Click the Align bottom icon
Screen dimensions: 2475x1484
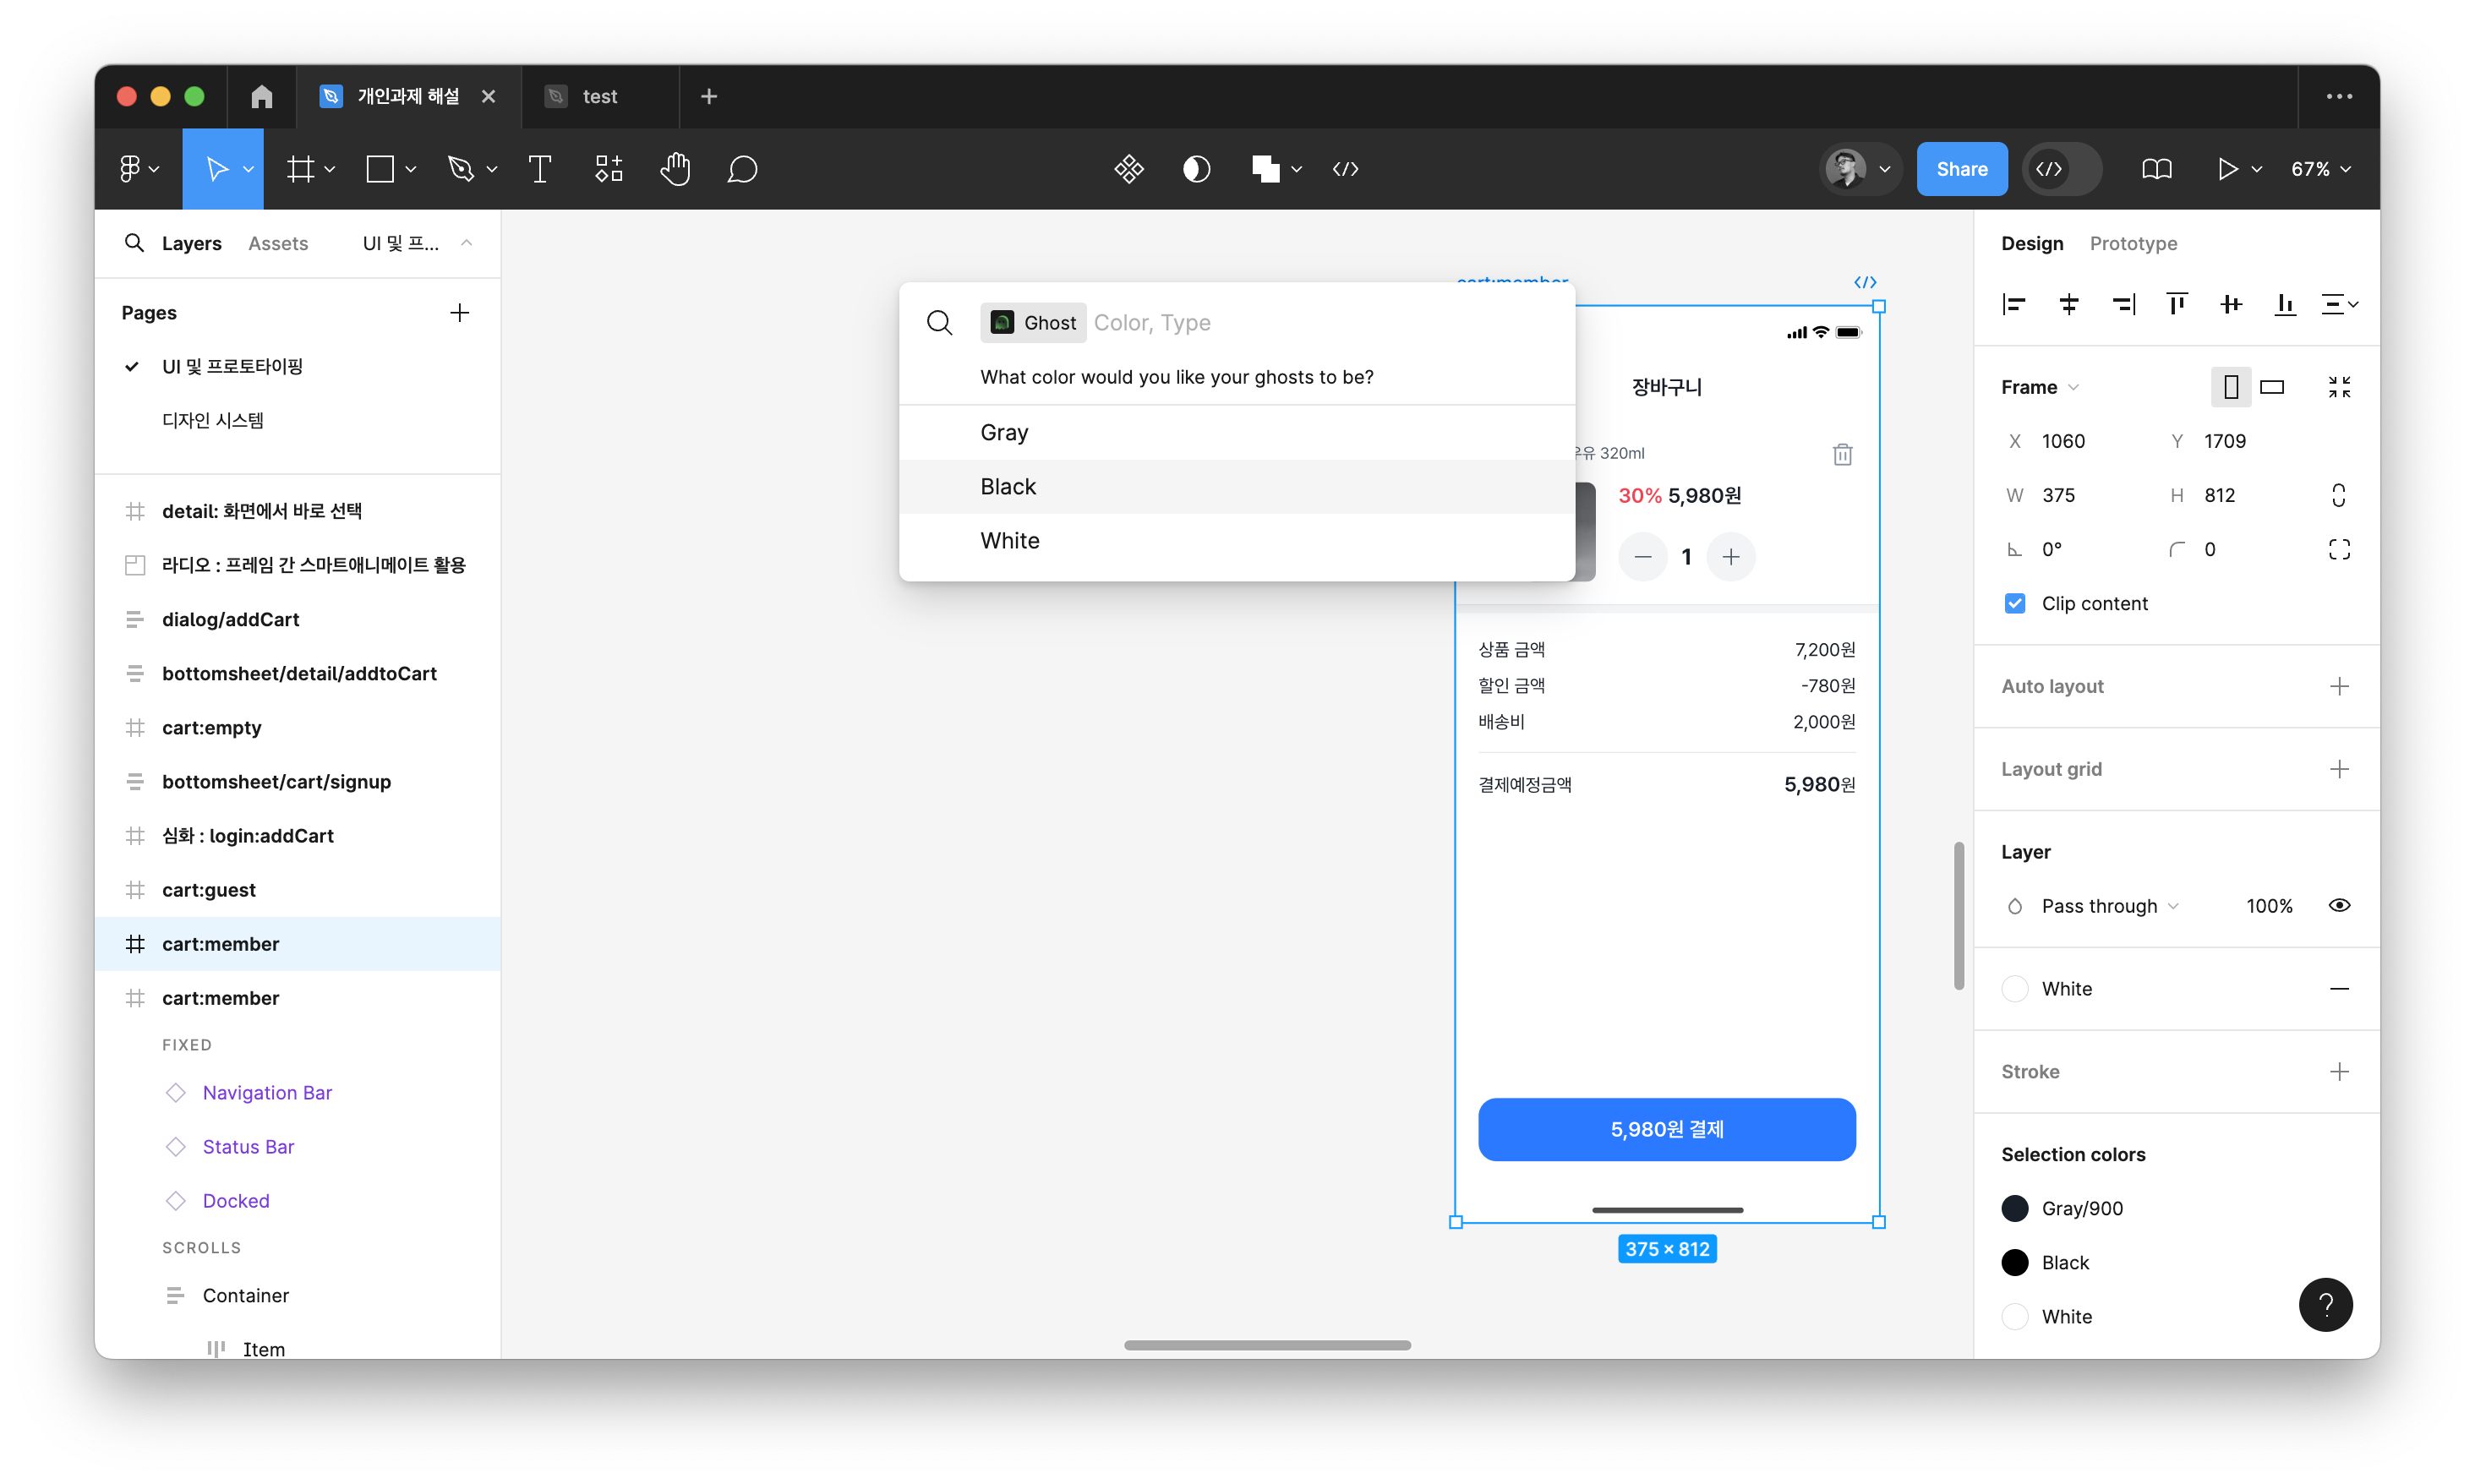2284,304
